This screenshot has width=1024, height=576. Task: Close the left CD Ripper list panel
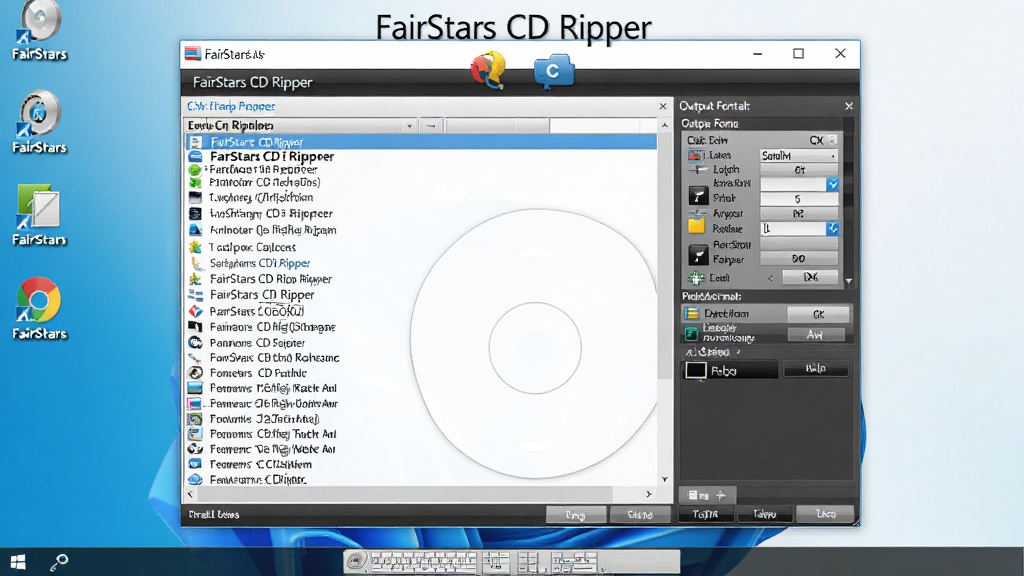[x=663, y=106]
